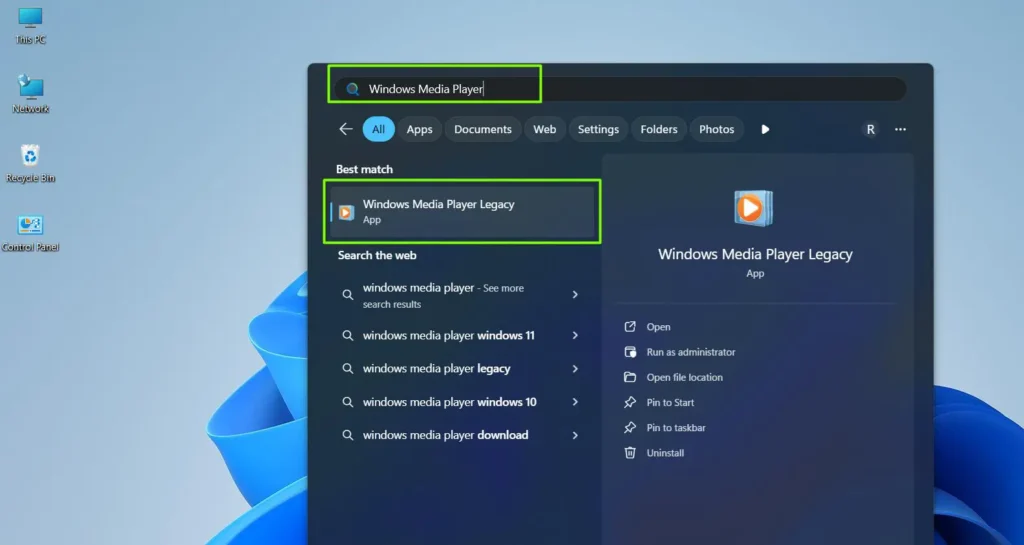Click in the Windows Media Player search field
The height and width of the screenshot is (545, 1024).
(x=620, y=89)
